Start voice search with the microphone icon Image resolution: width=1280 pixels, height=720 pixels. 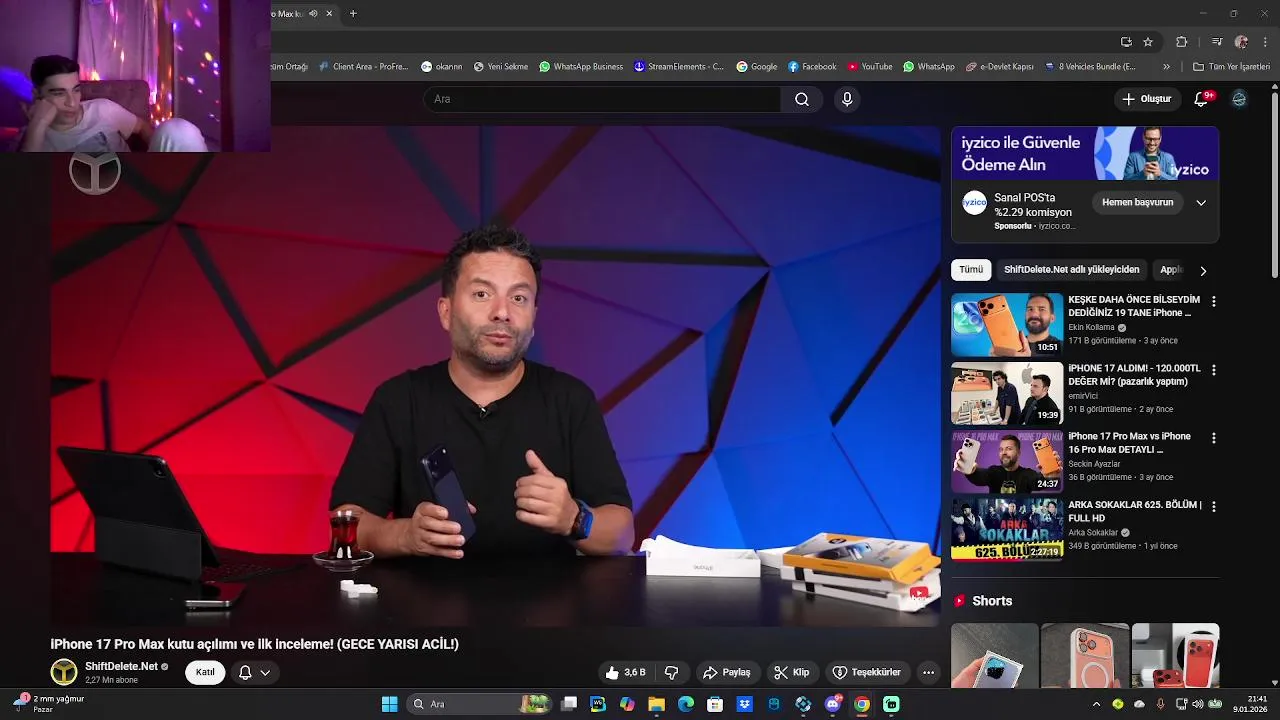point(847,99)
